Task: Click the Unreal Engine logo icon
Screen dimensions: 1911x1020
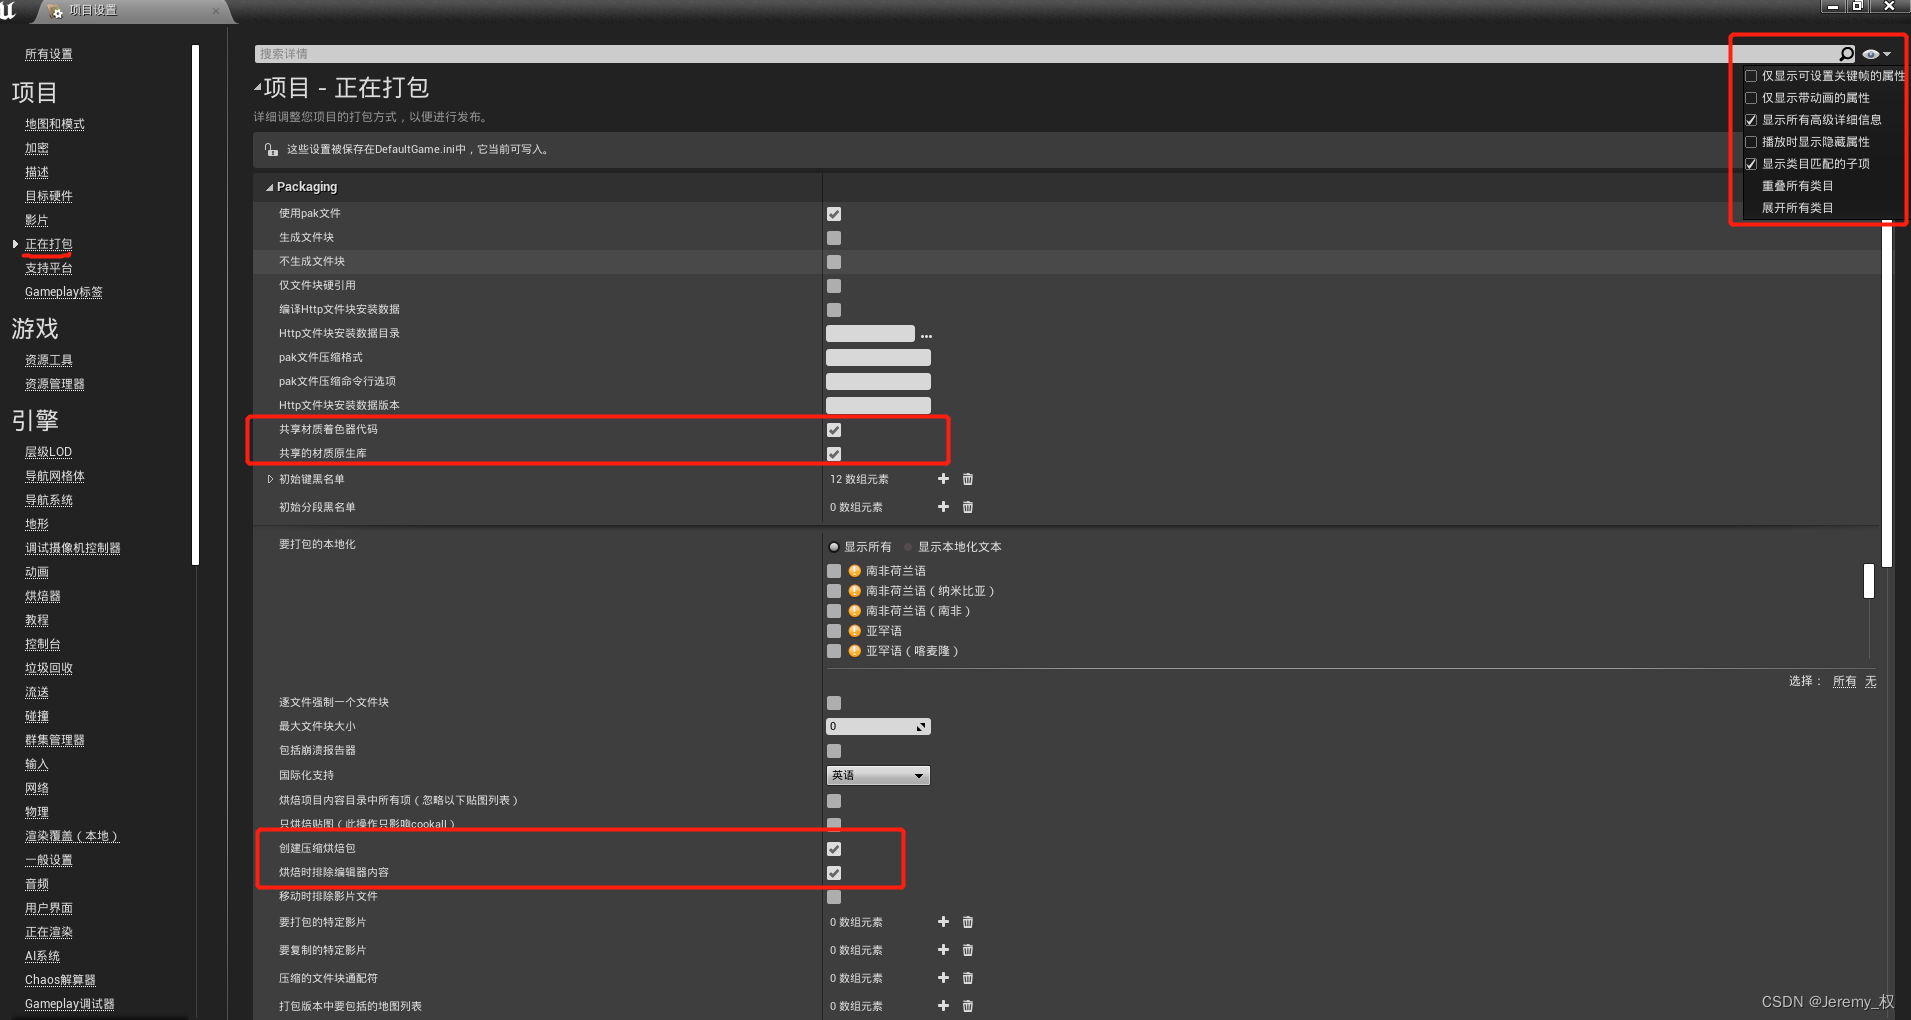Action: point(8,10)
